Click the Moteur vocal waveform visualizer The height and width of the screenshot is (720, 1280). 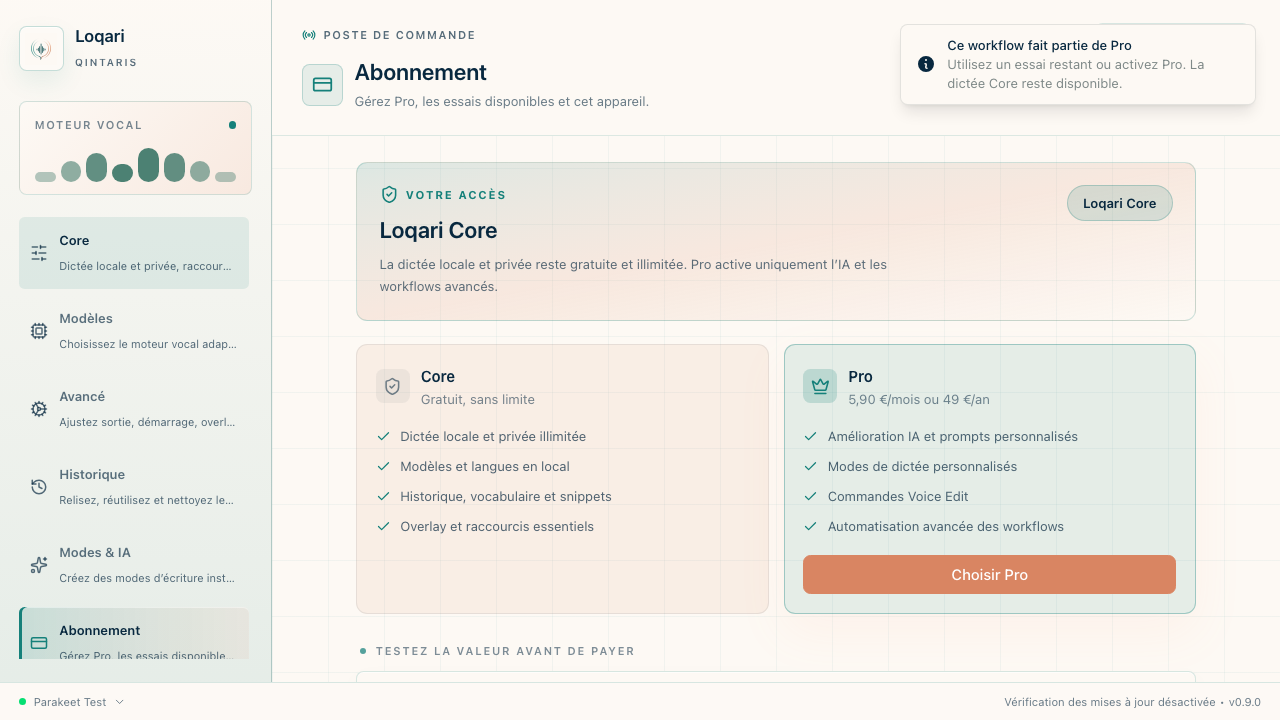pos(135,165)
